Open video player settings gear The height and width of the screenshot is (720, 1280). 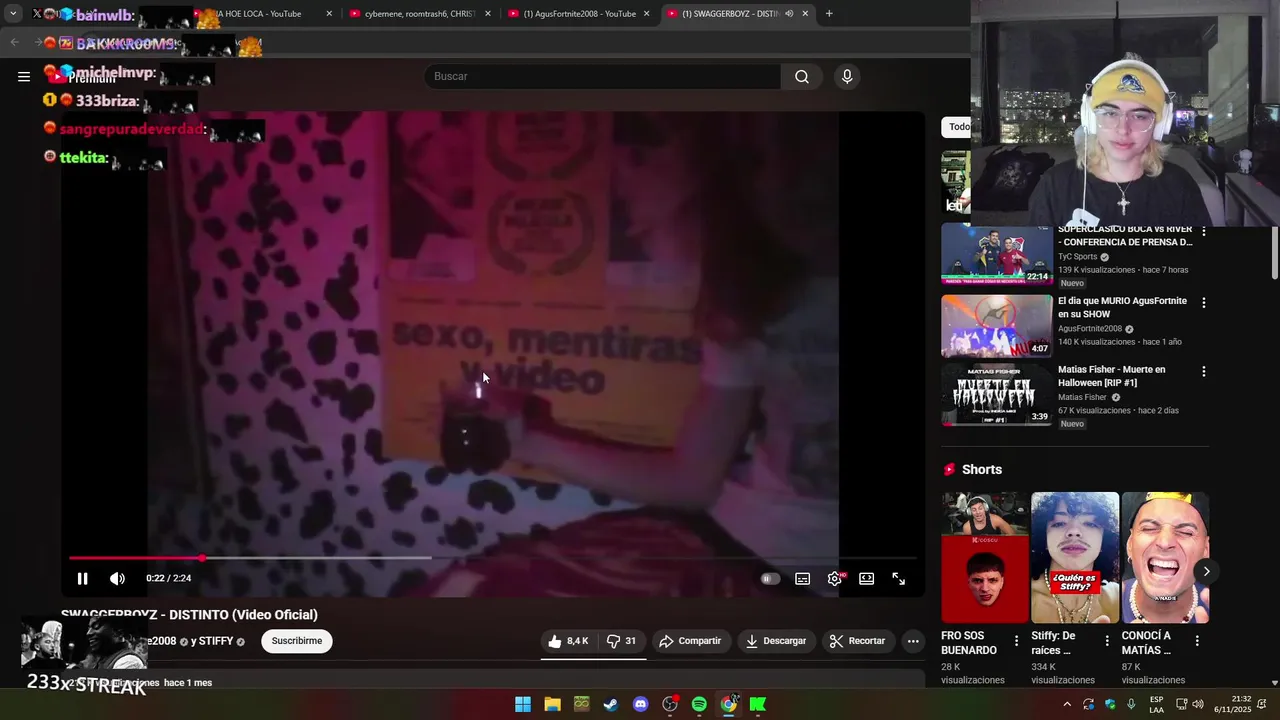click(835, 578)
